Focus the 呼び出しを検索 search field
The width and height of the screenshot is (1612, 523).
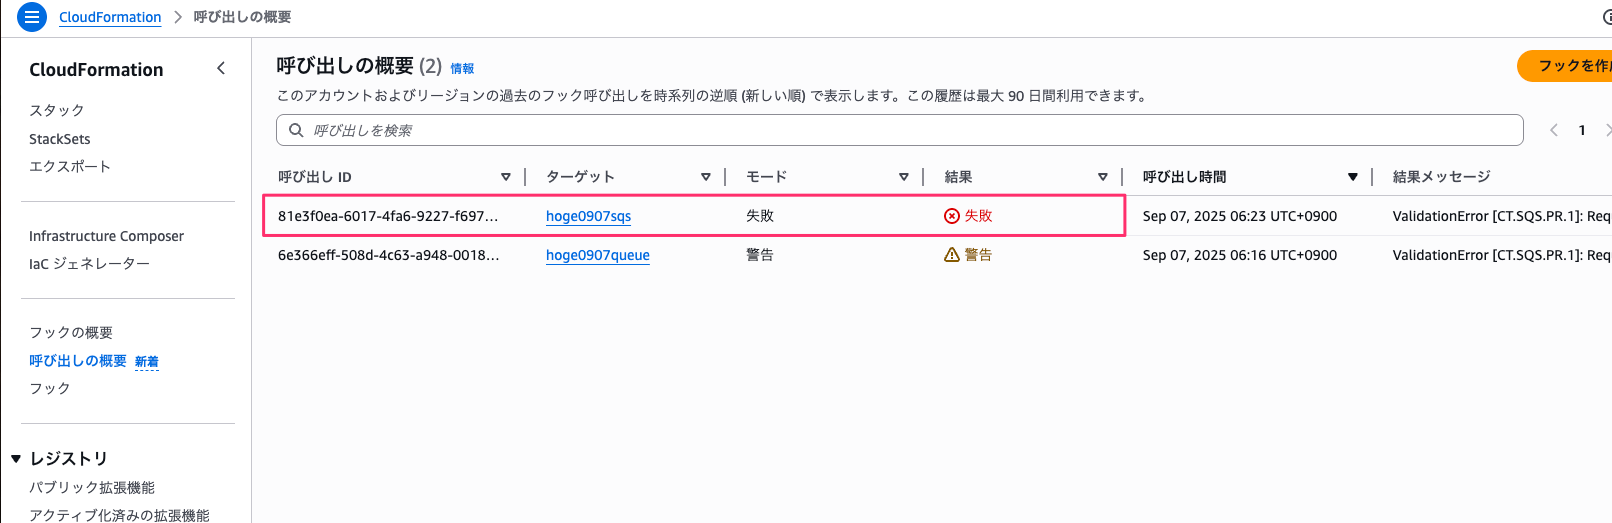(x=900, y=130)
